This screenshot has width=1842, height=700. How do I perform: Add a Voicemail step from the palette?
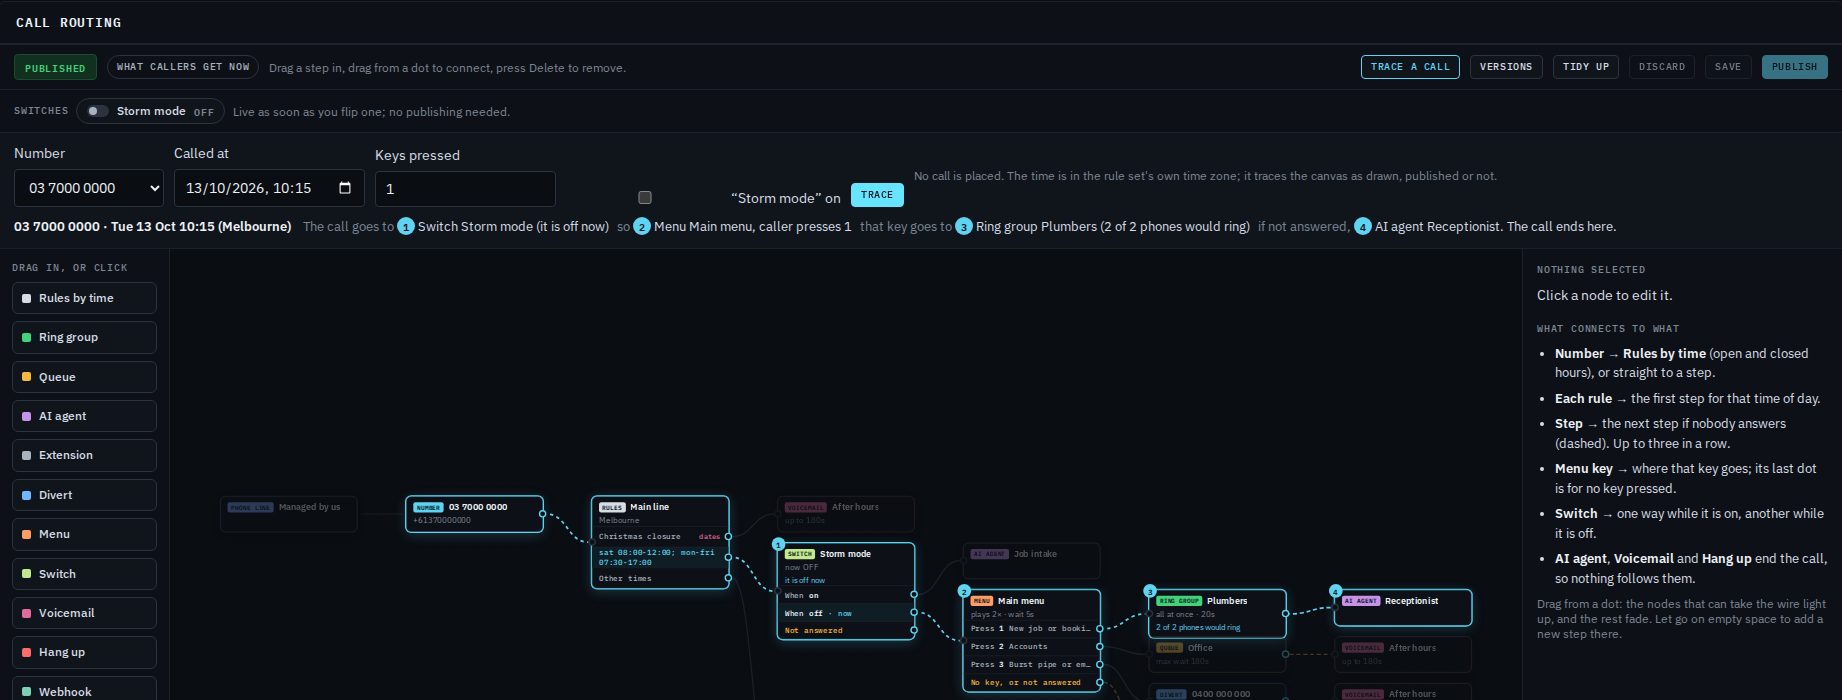[x=84, y=613]
